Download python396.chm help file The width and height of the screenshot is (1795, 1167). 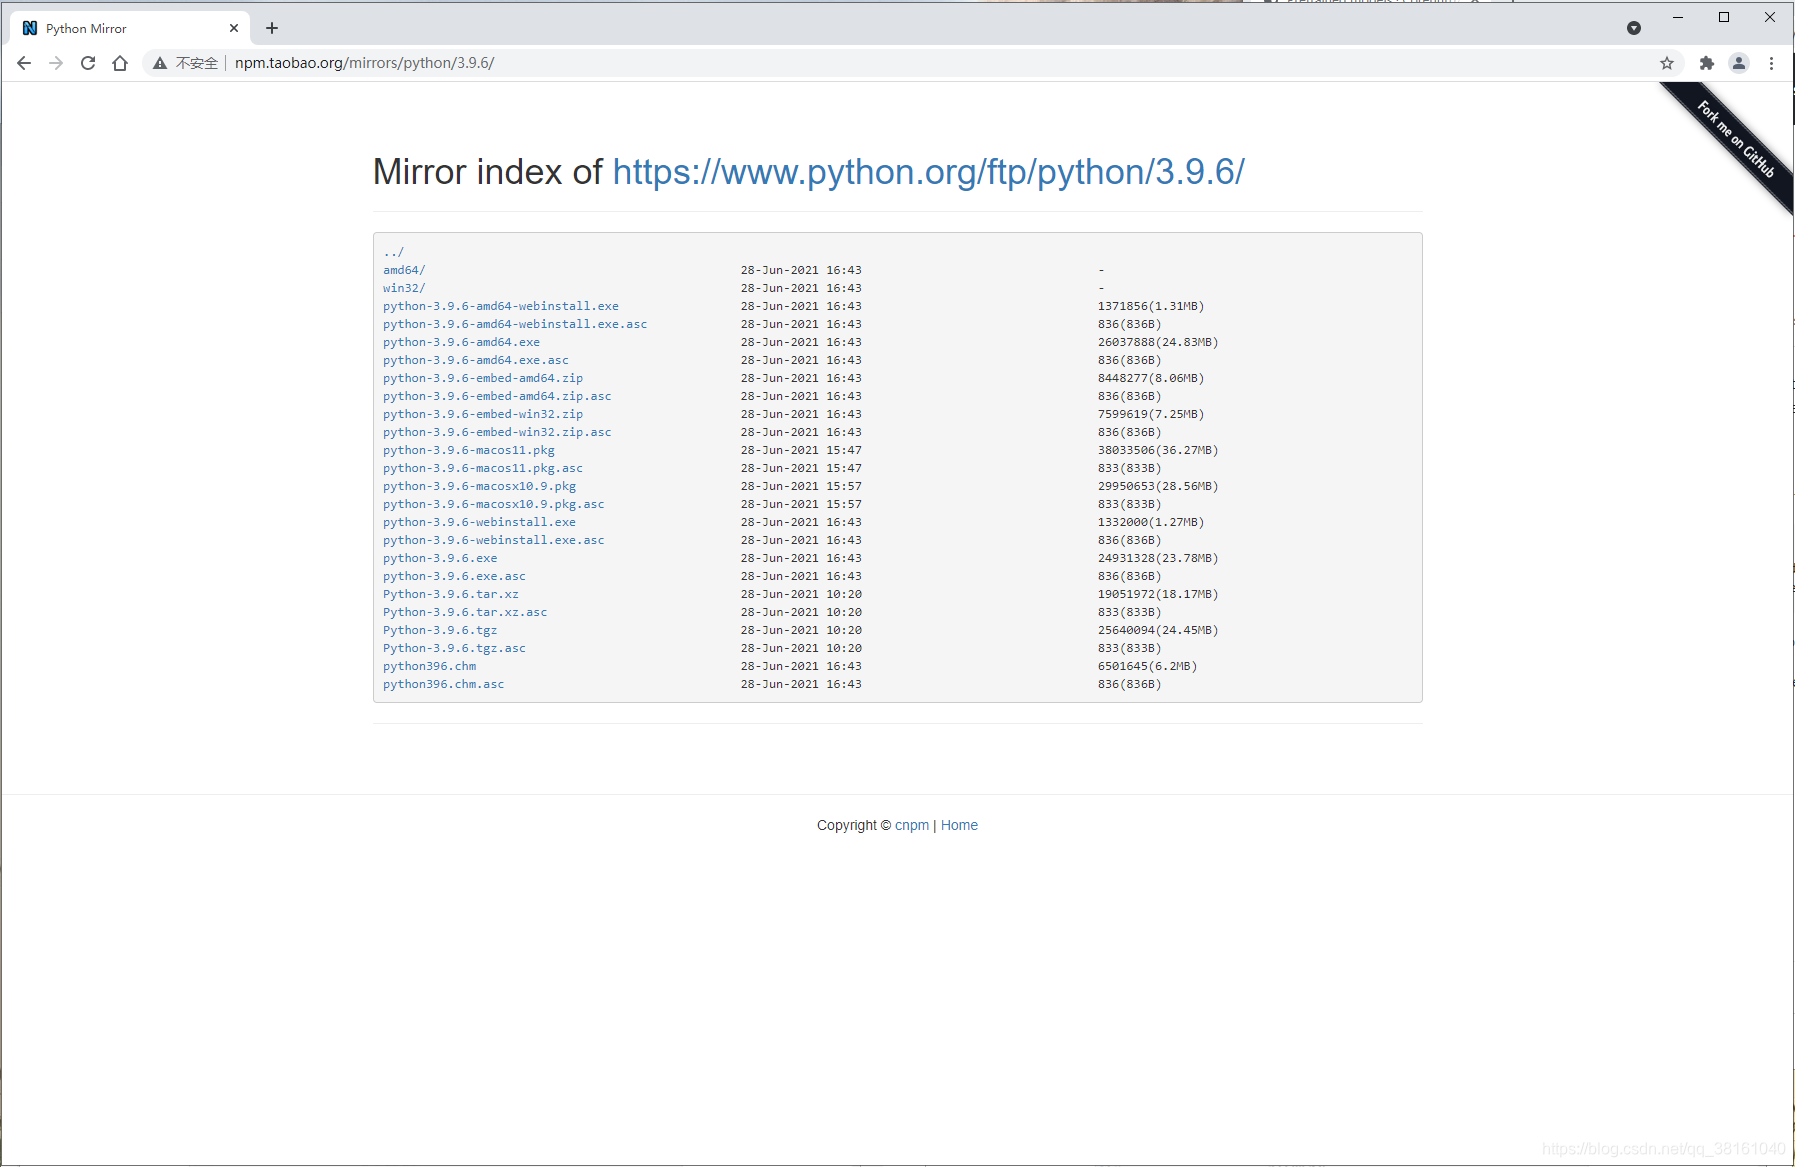429,666
